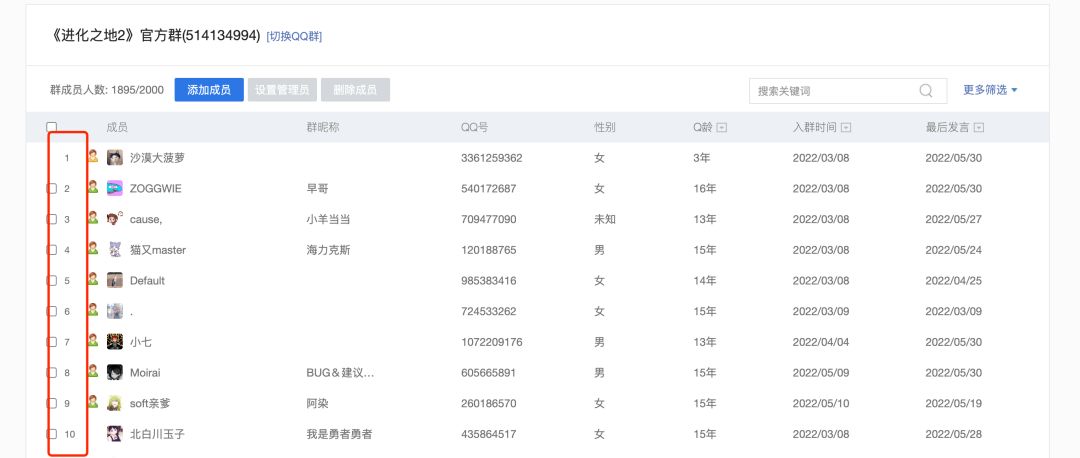The height and width of the screenshot is (458, 1080).
Task: Click the admin badge icon beside soft亲爹
Action: coord(93,402)
